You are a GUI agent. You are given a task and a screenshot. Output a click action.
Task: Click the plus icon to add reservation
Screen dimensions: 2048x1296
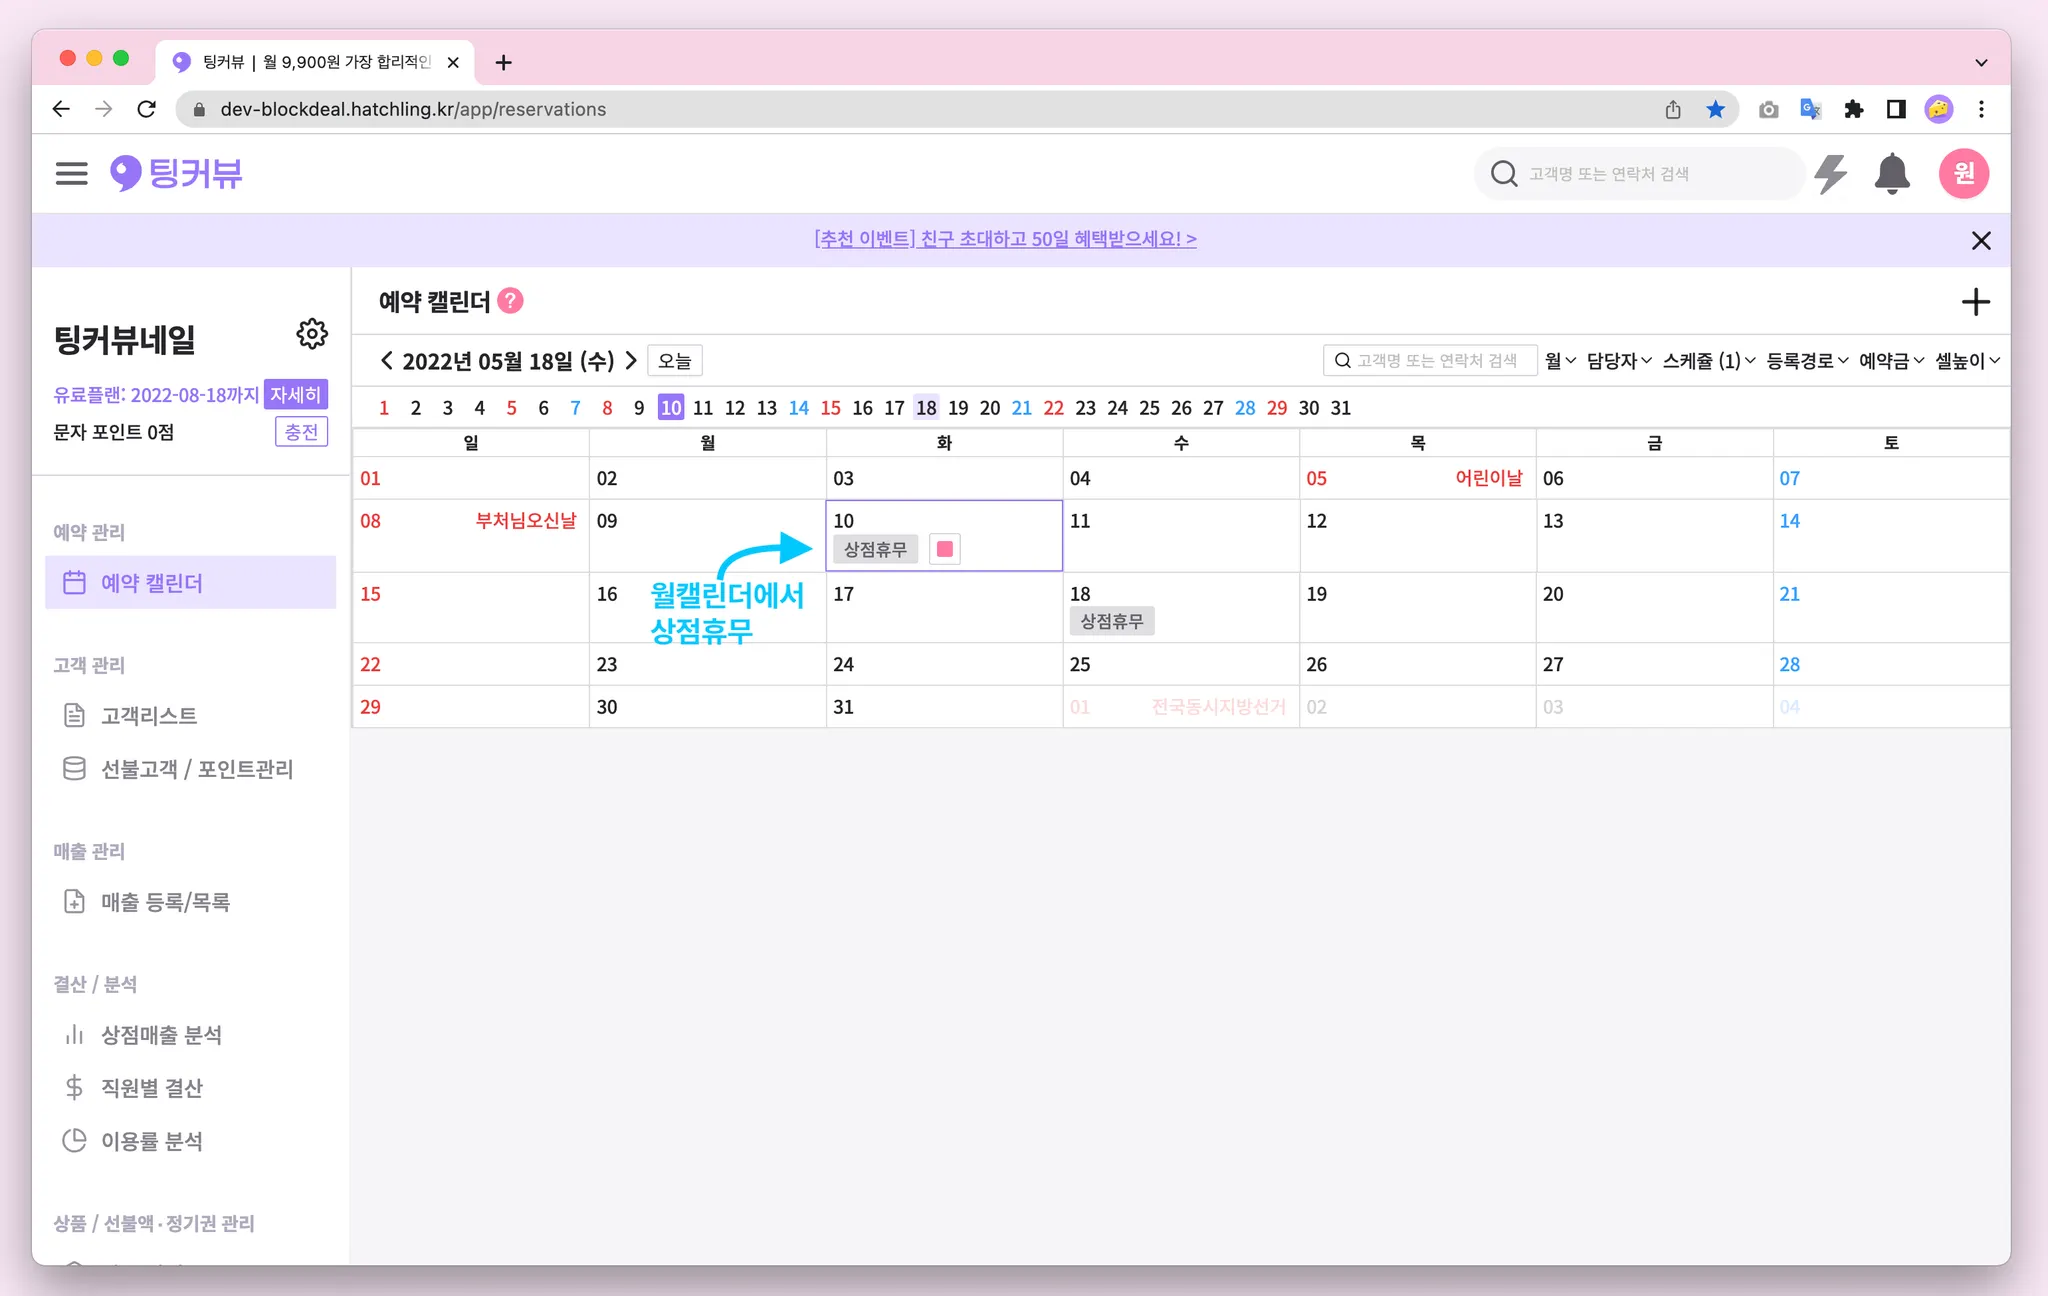pyautogui.click(x=1975, y=302)
